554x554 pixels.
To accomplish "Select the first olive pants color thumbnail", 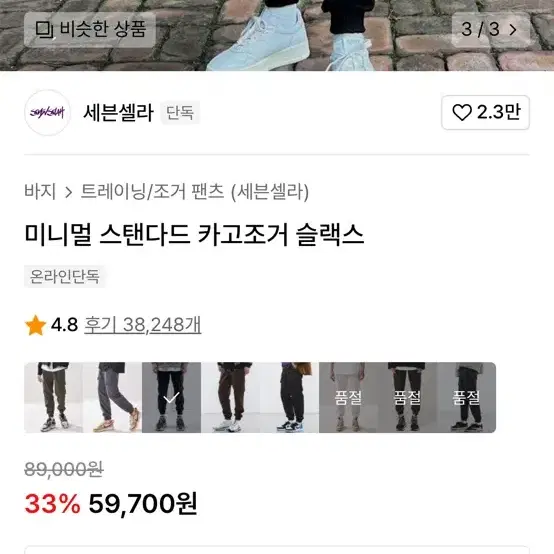I will (x=54, y=397).
